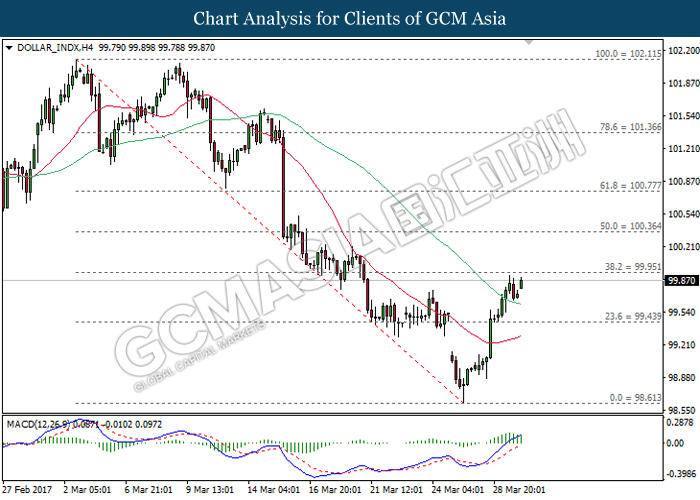The height and width of the screenshot is (500, 700).
Task: Click the 99.540 price axis value
Action: (682, 312)
